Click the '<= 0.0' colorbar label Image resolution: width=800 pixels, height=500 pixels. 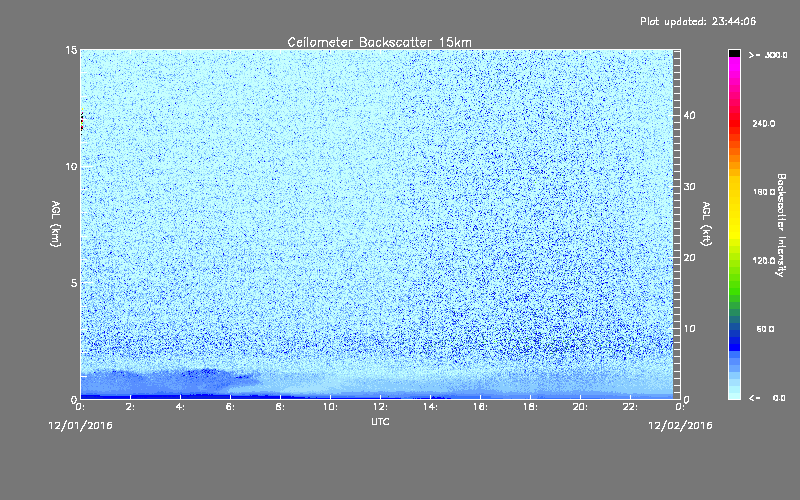(768, 398)
